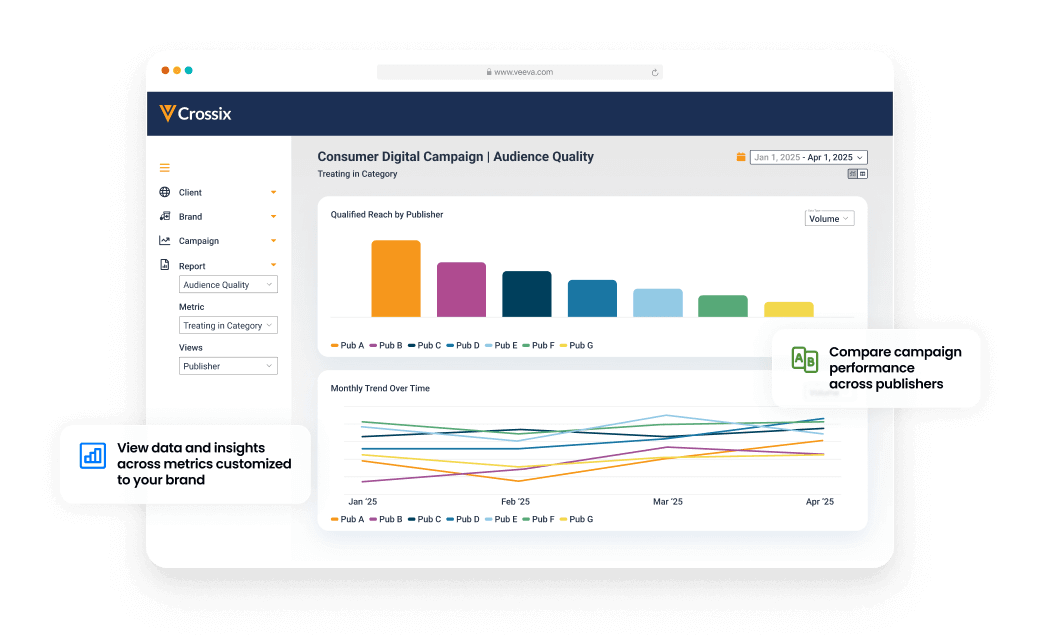1040x640 pixels.
Task: Click the Brand icon in sidebar
Action: coord(165,216)
